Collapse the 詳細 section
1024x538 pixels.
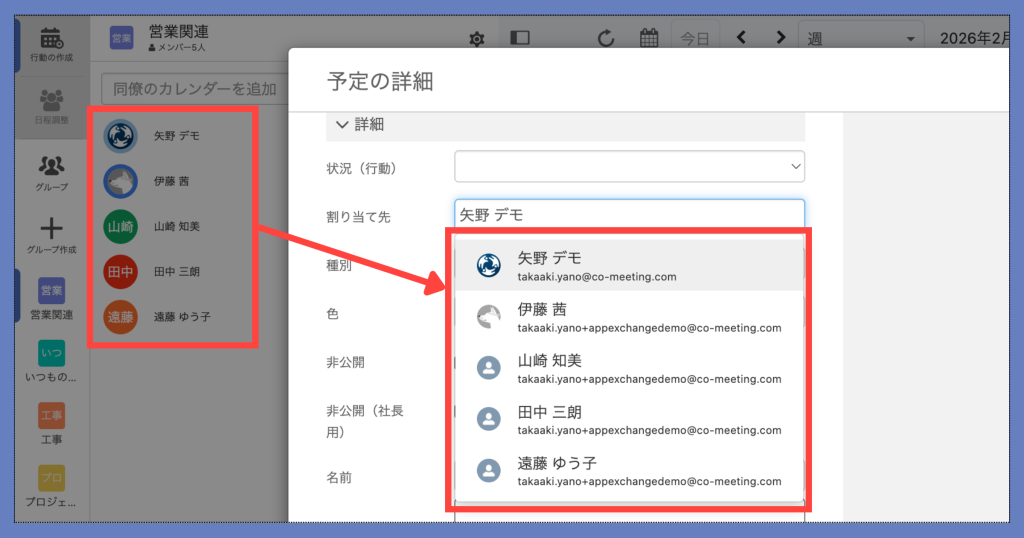point(343,125)
